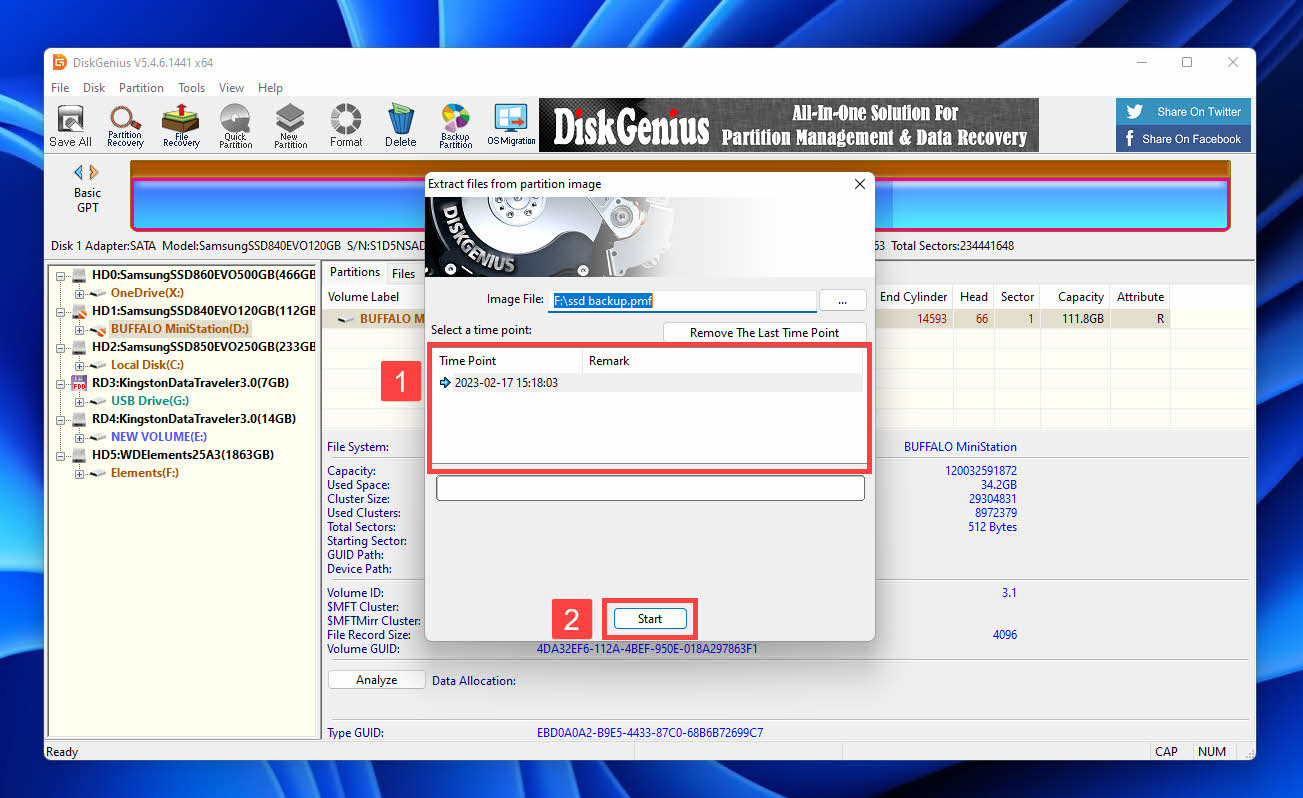Select Elements(F:) in the disk tree
This screenshot has width=1303, height=798.
point(144,473)
